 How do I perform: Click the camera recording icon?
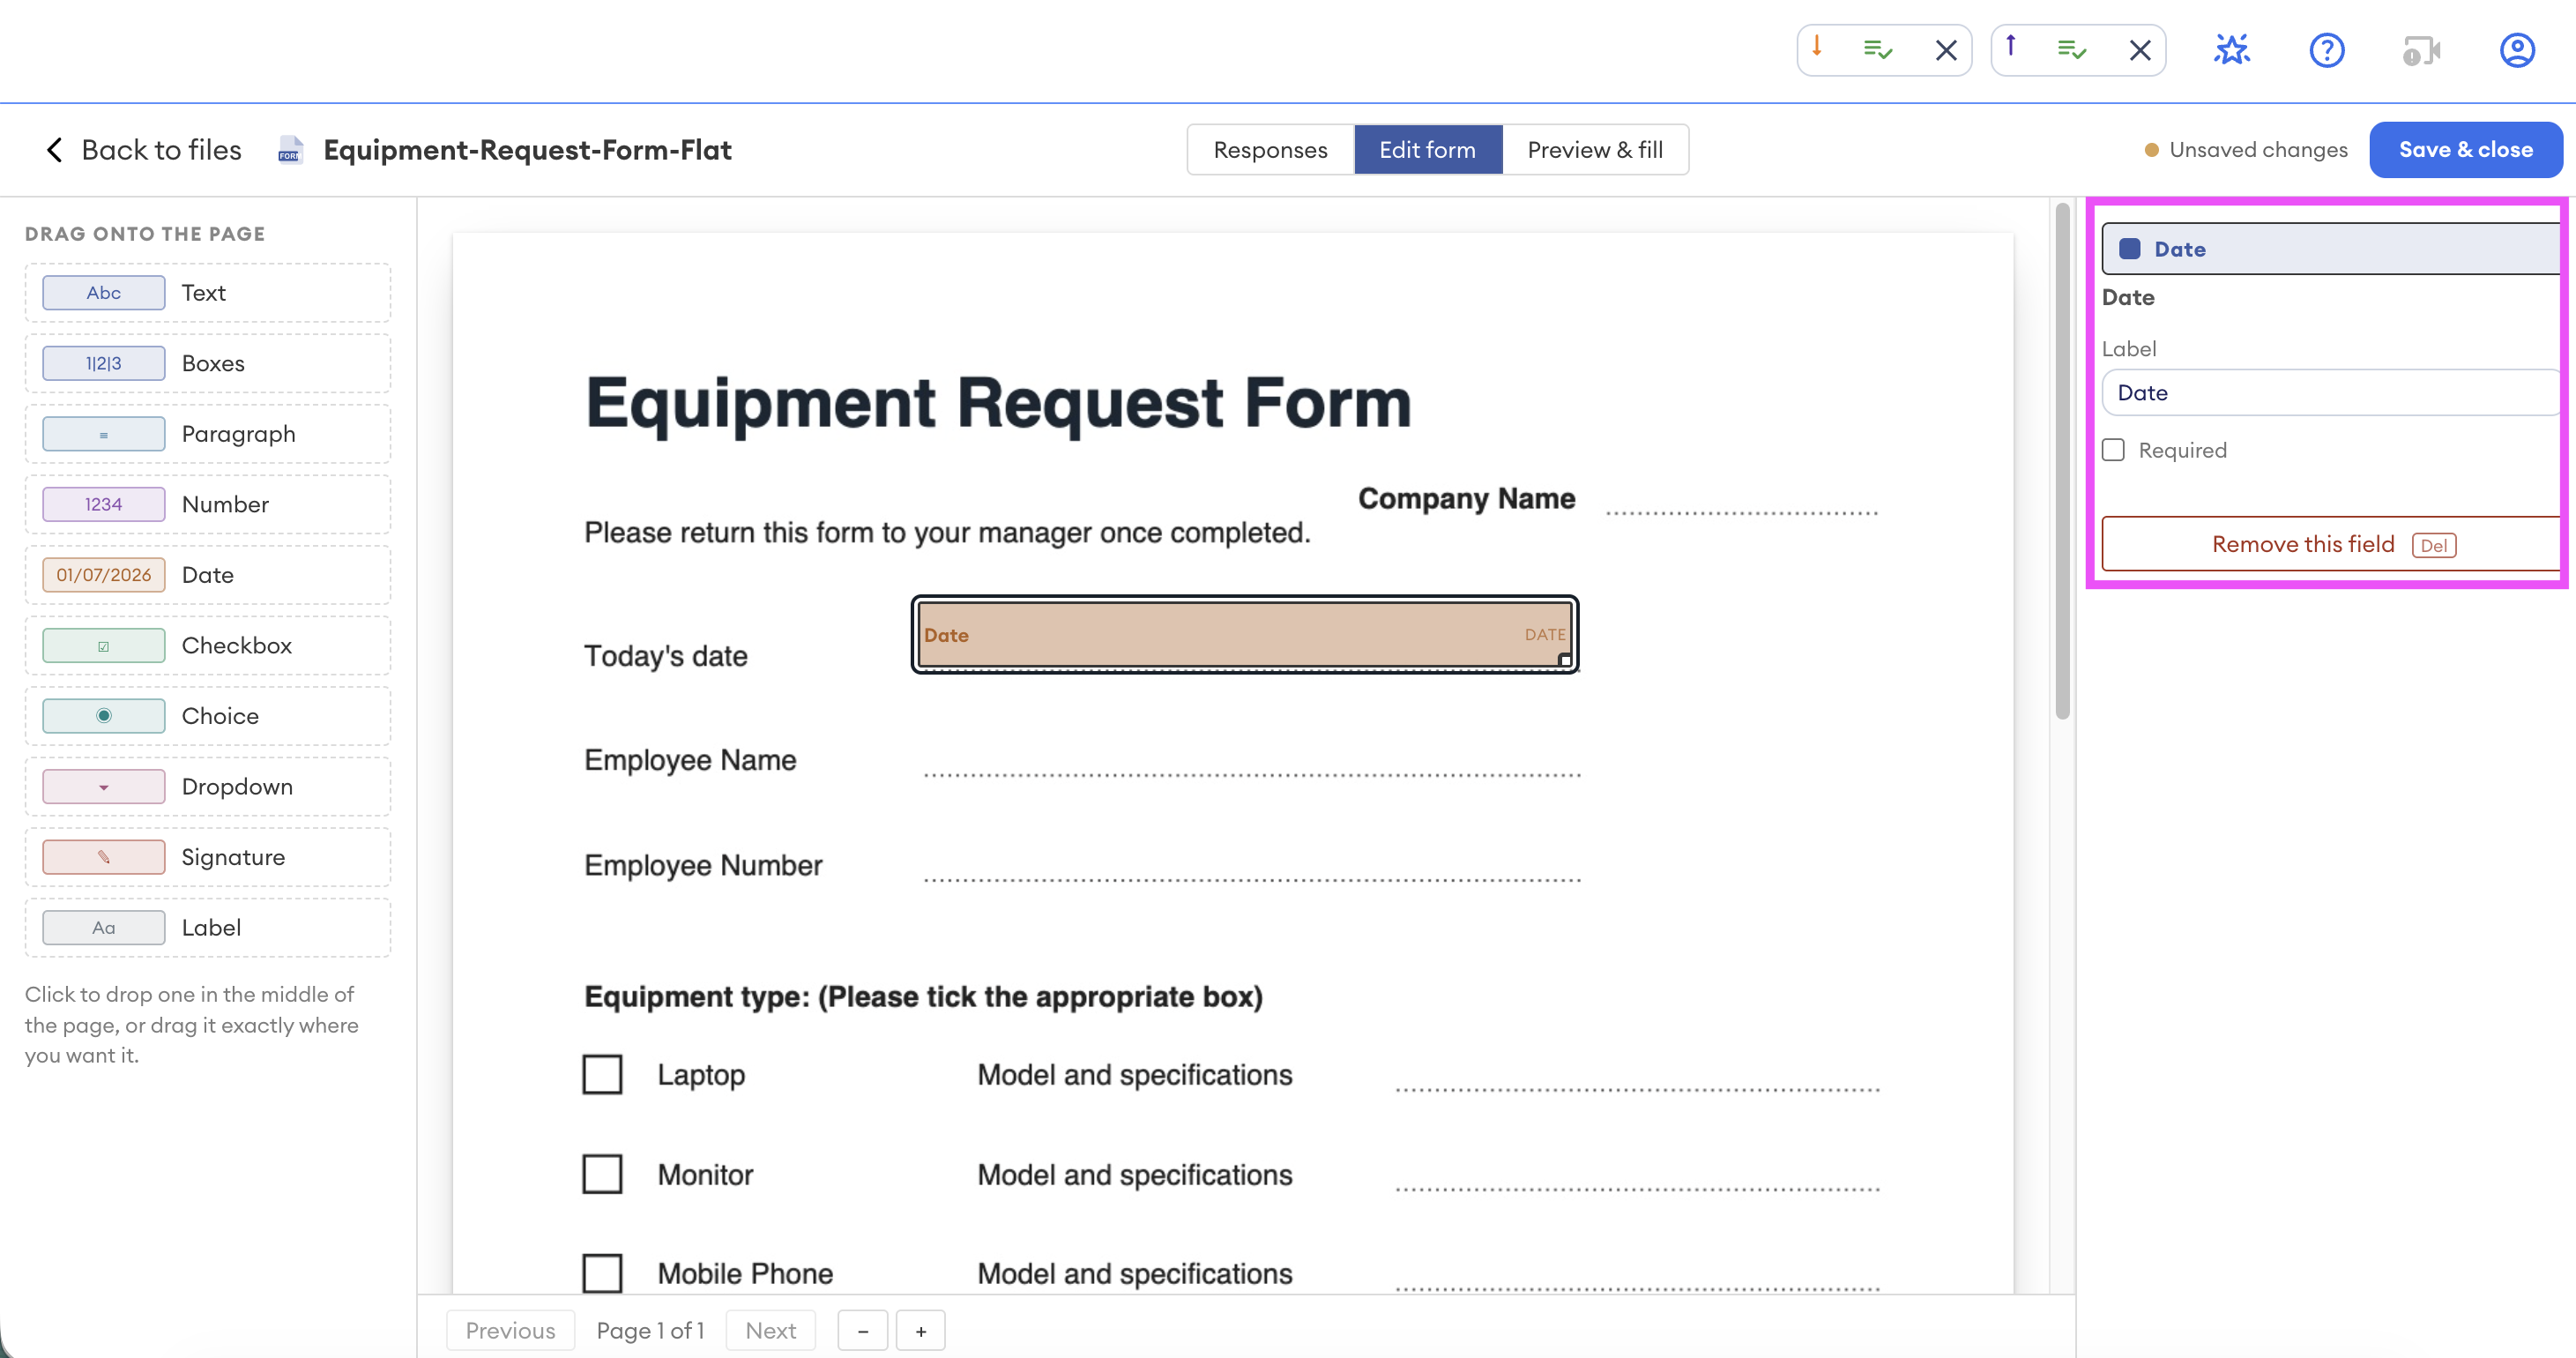(x=2421, y=50)
